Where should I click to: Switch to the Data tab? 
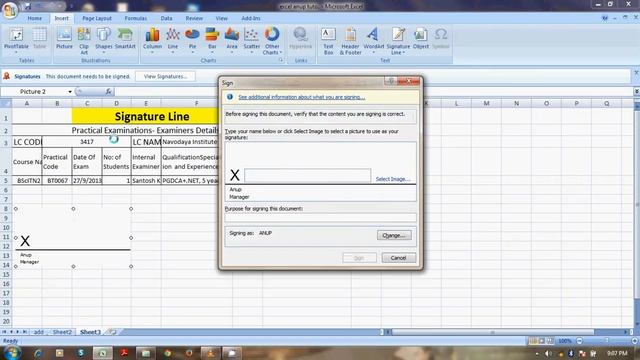166,18
